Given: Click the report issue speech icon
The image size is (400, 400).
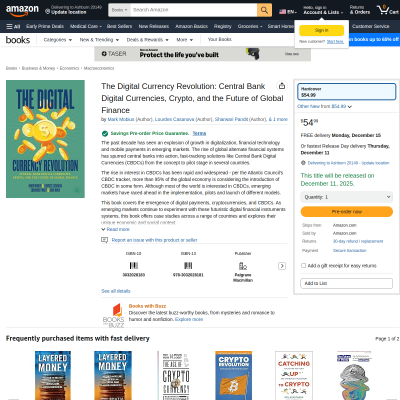Looking at the screenshot, I should click(x=104, y=240).
